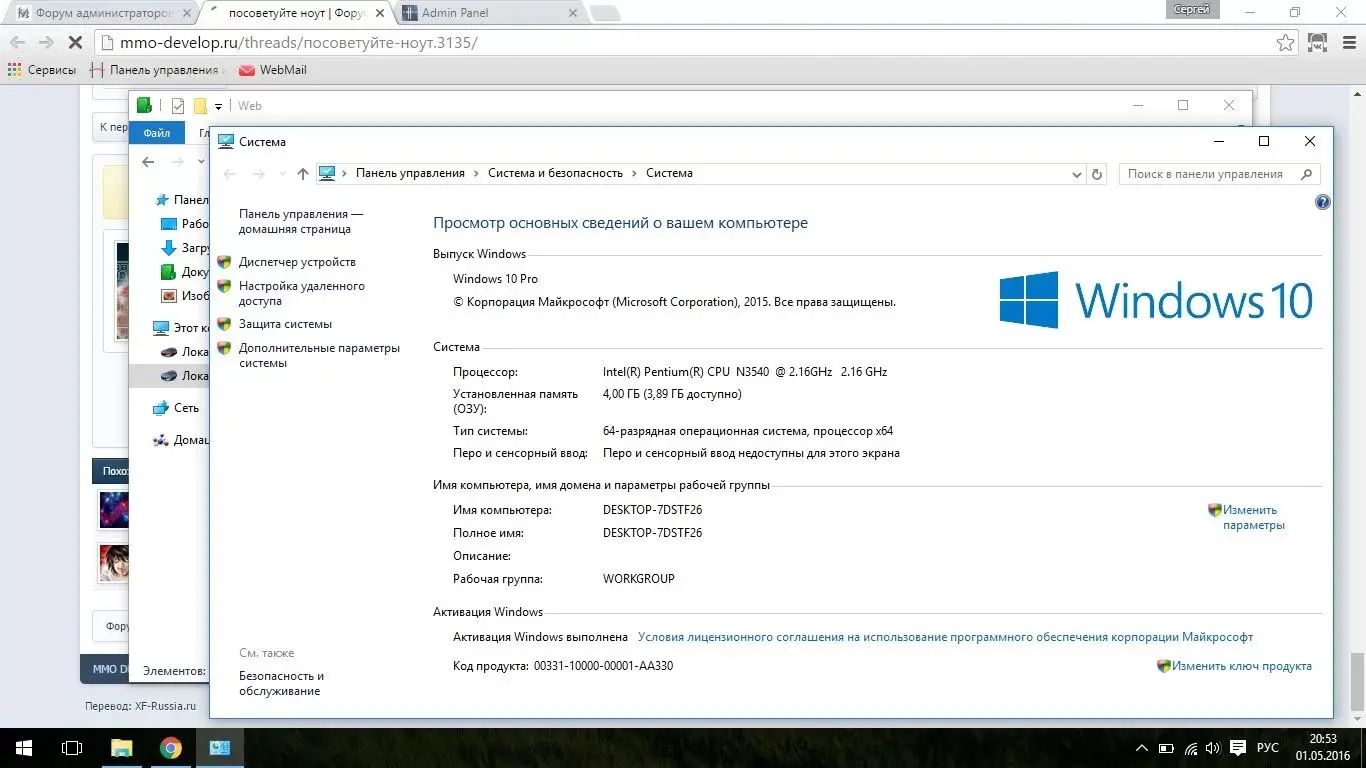
Task: Open System Protection link
Action: [x=285, y=324]
